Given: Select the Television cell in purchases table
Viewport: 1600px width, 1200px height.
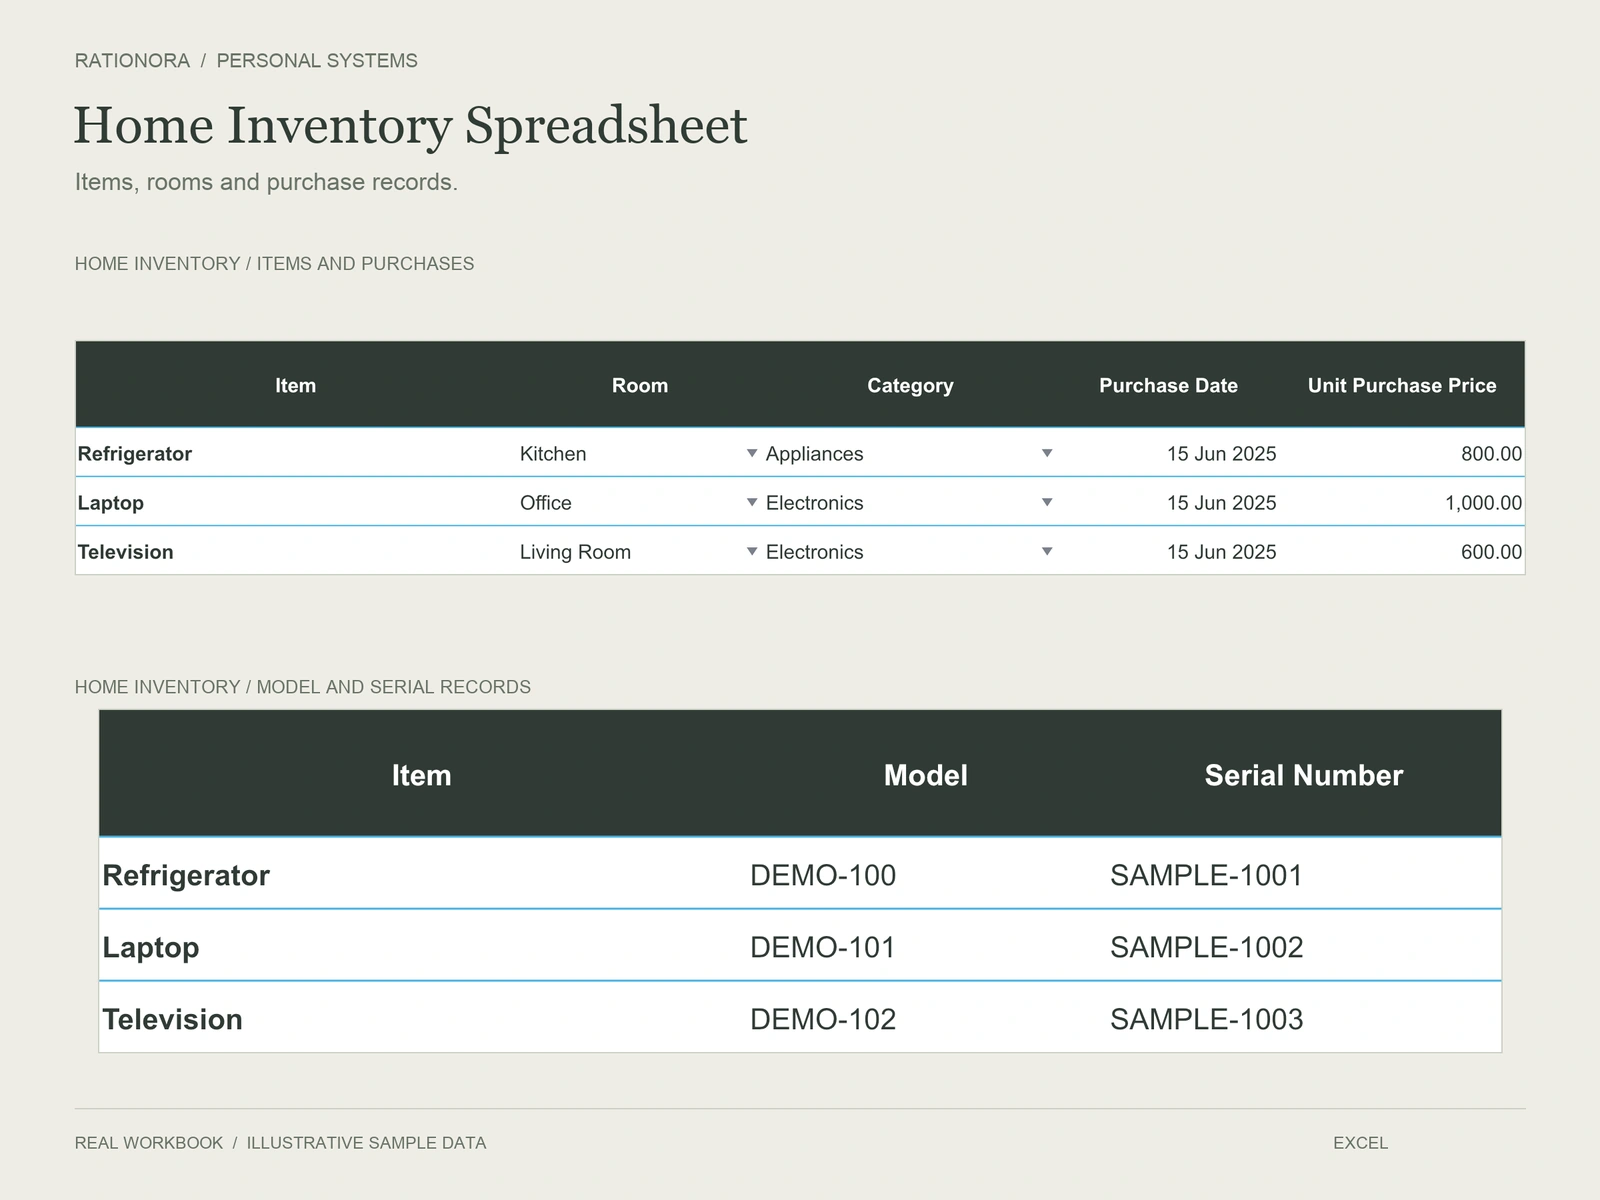Looking at the screenshot, I should click(296, 552).
